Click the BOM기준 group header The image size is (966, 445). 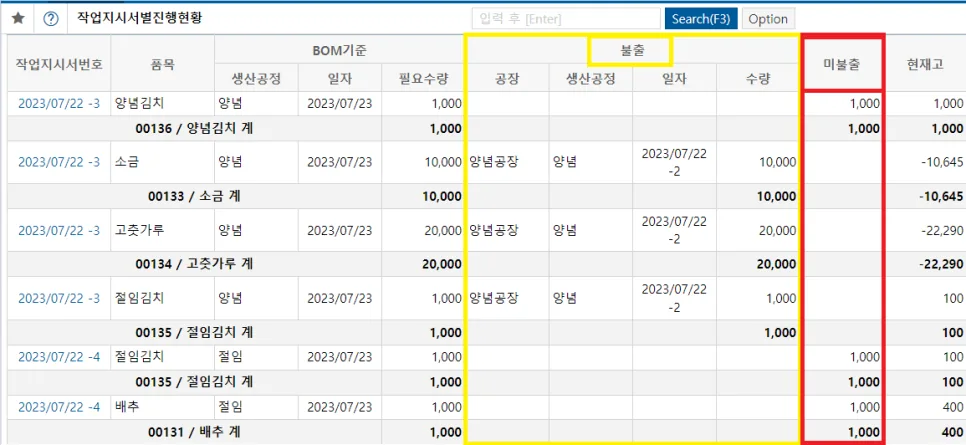(339, 51)
